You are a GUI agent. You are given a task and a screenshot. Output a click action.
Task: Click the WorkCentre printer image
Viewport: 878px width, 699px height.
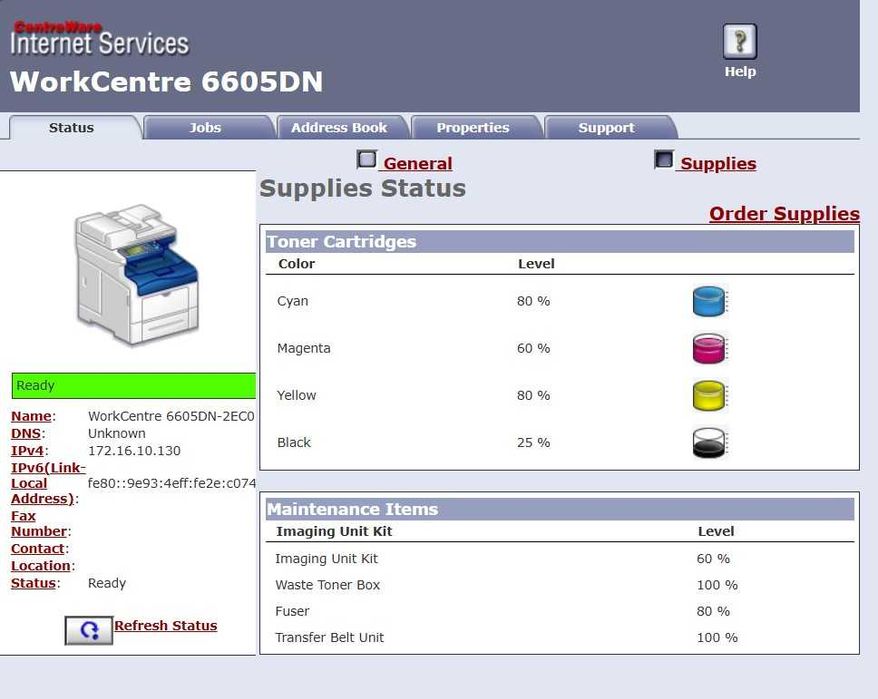(x=137, y=274)
